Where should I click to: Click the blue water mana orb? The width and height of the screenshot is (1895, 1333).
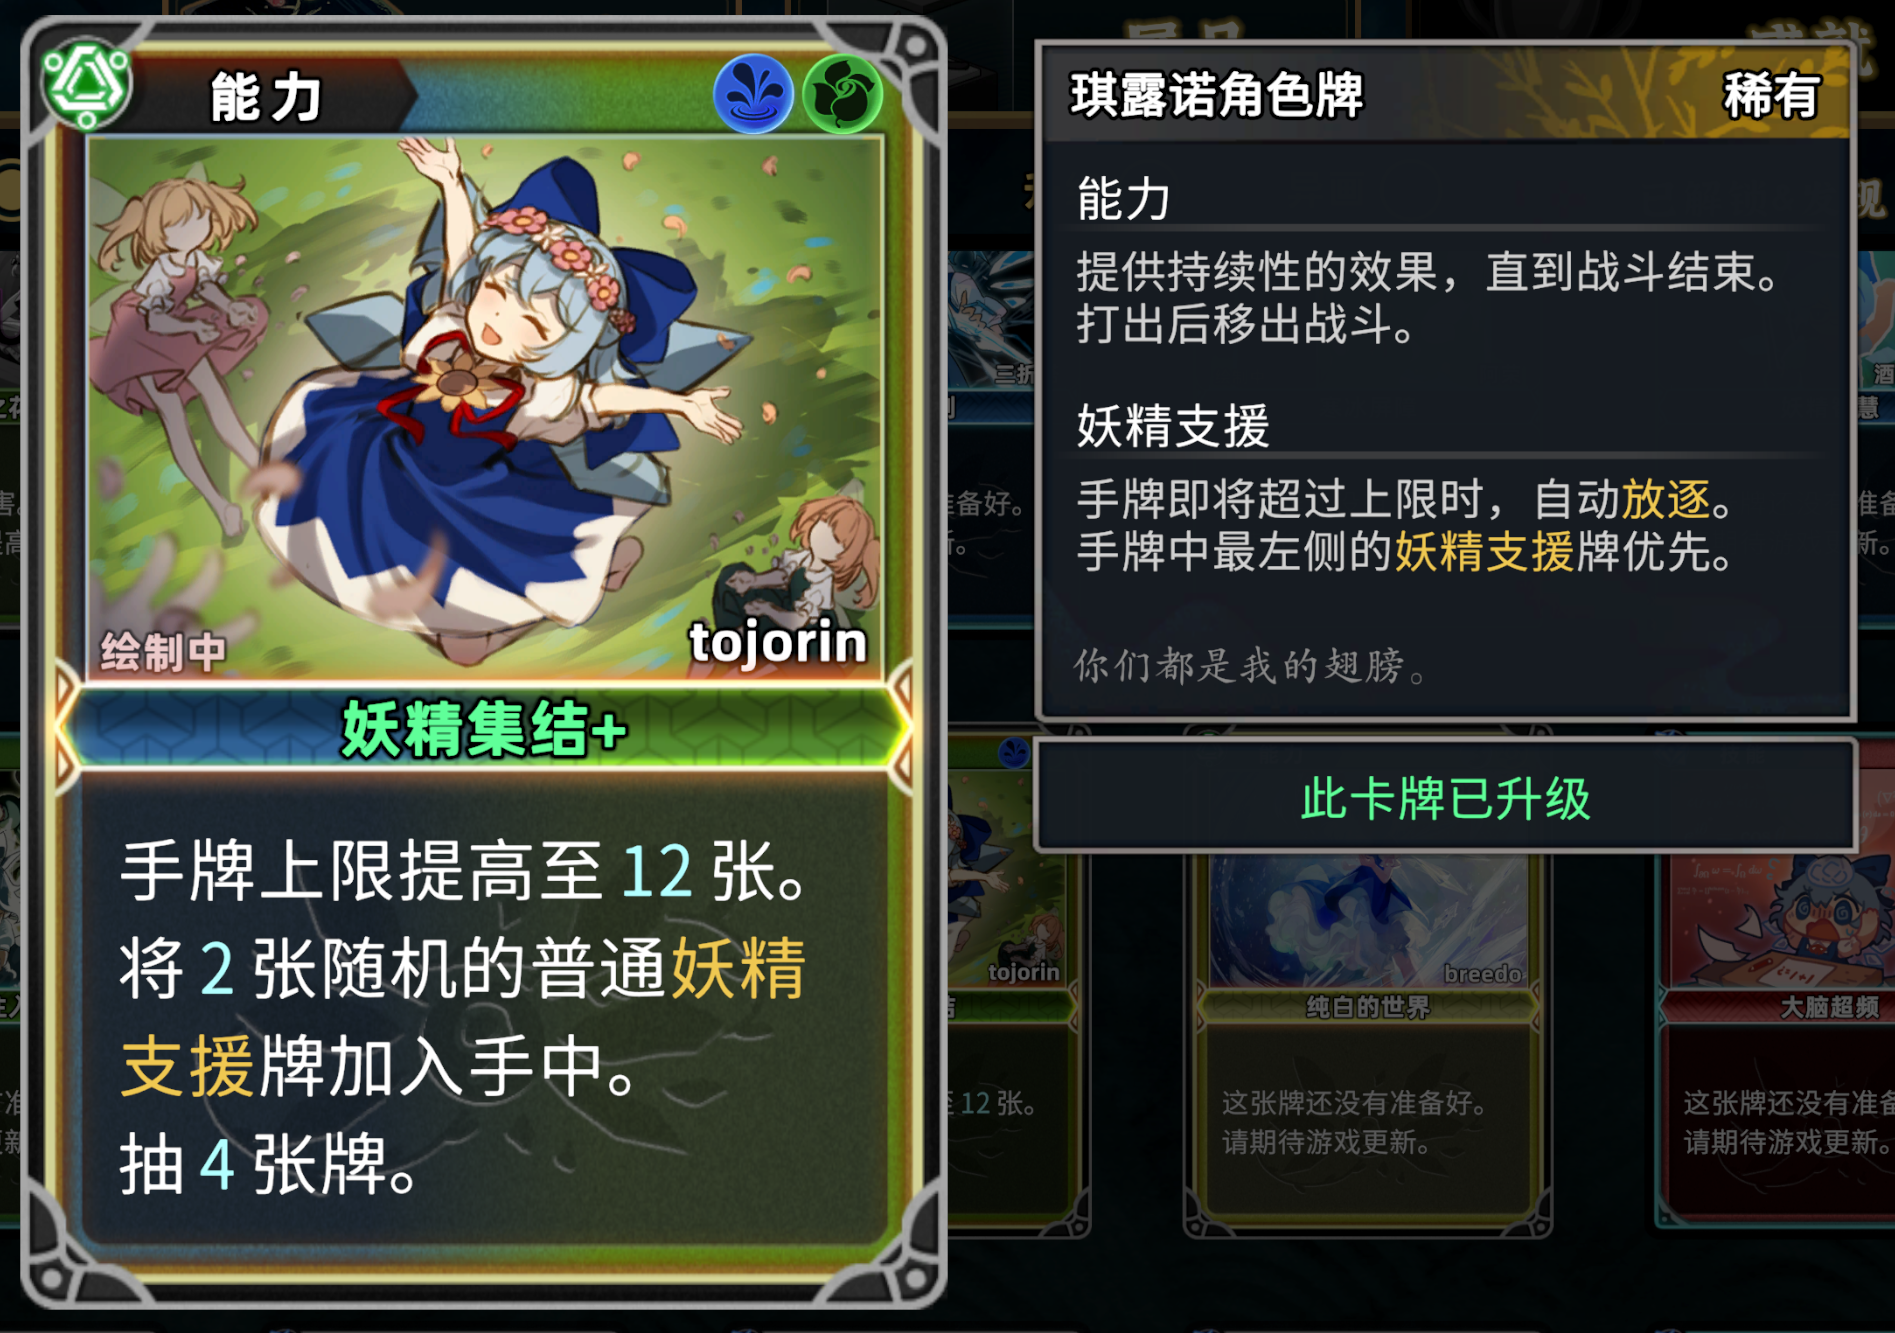pos(753,93)
